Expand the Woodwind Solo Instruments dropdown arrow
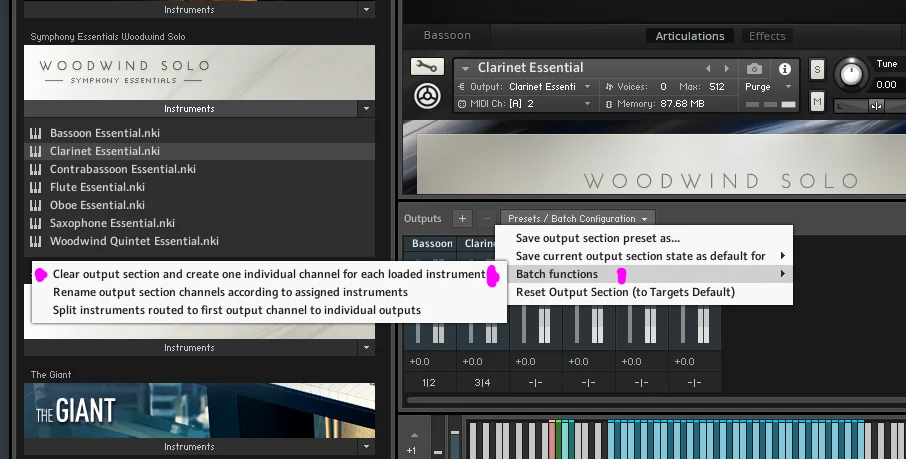 pos(366,109)
